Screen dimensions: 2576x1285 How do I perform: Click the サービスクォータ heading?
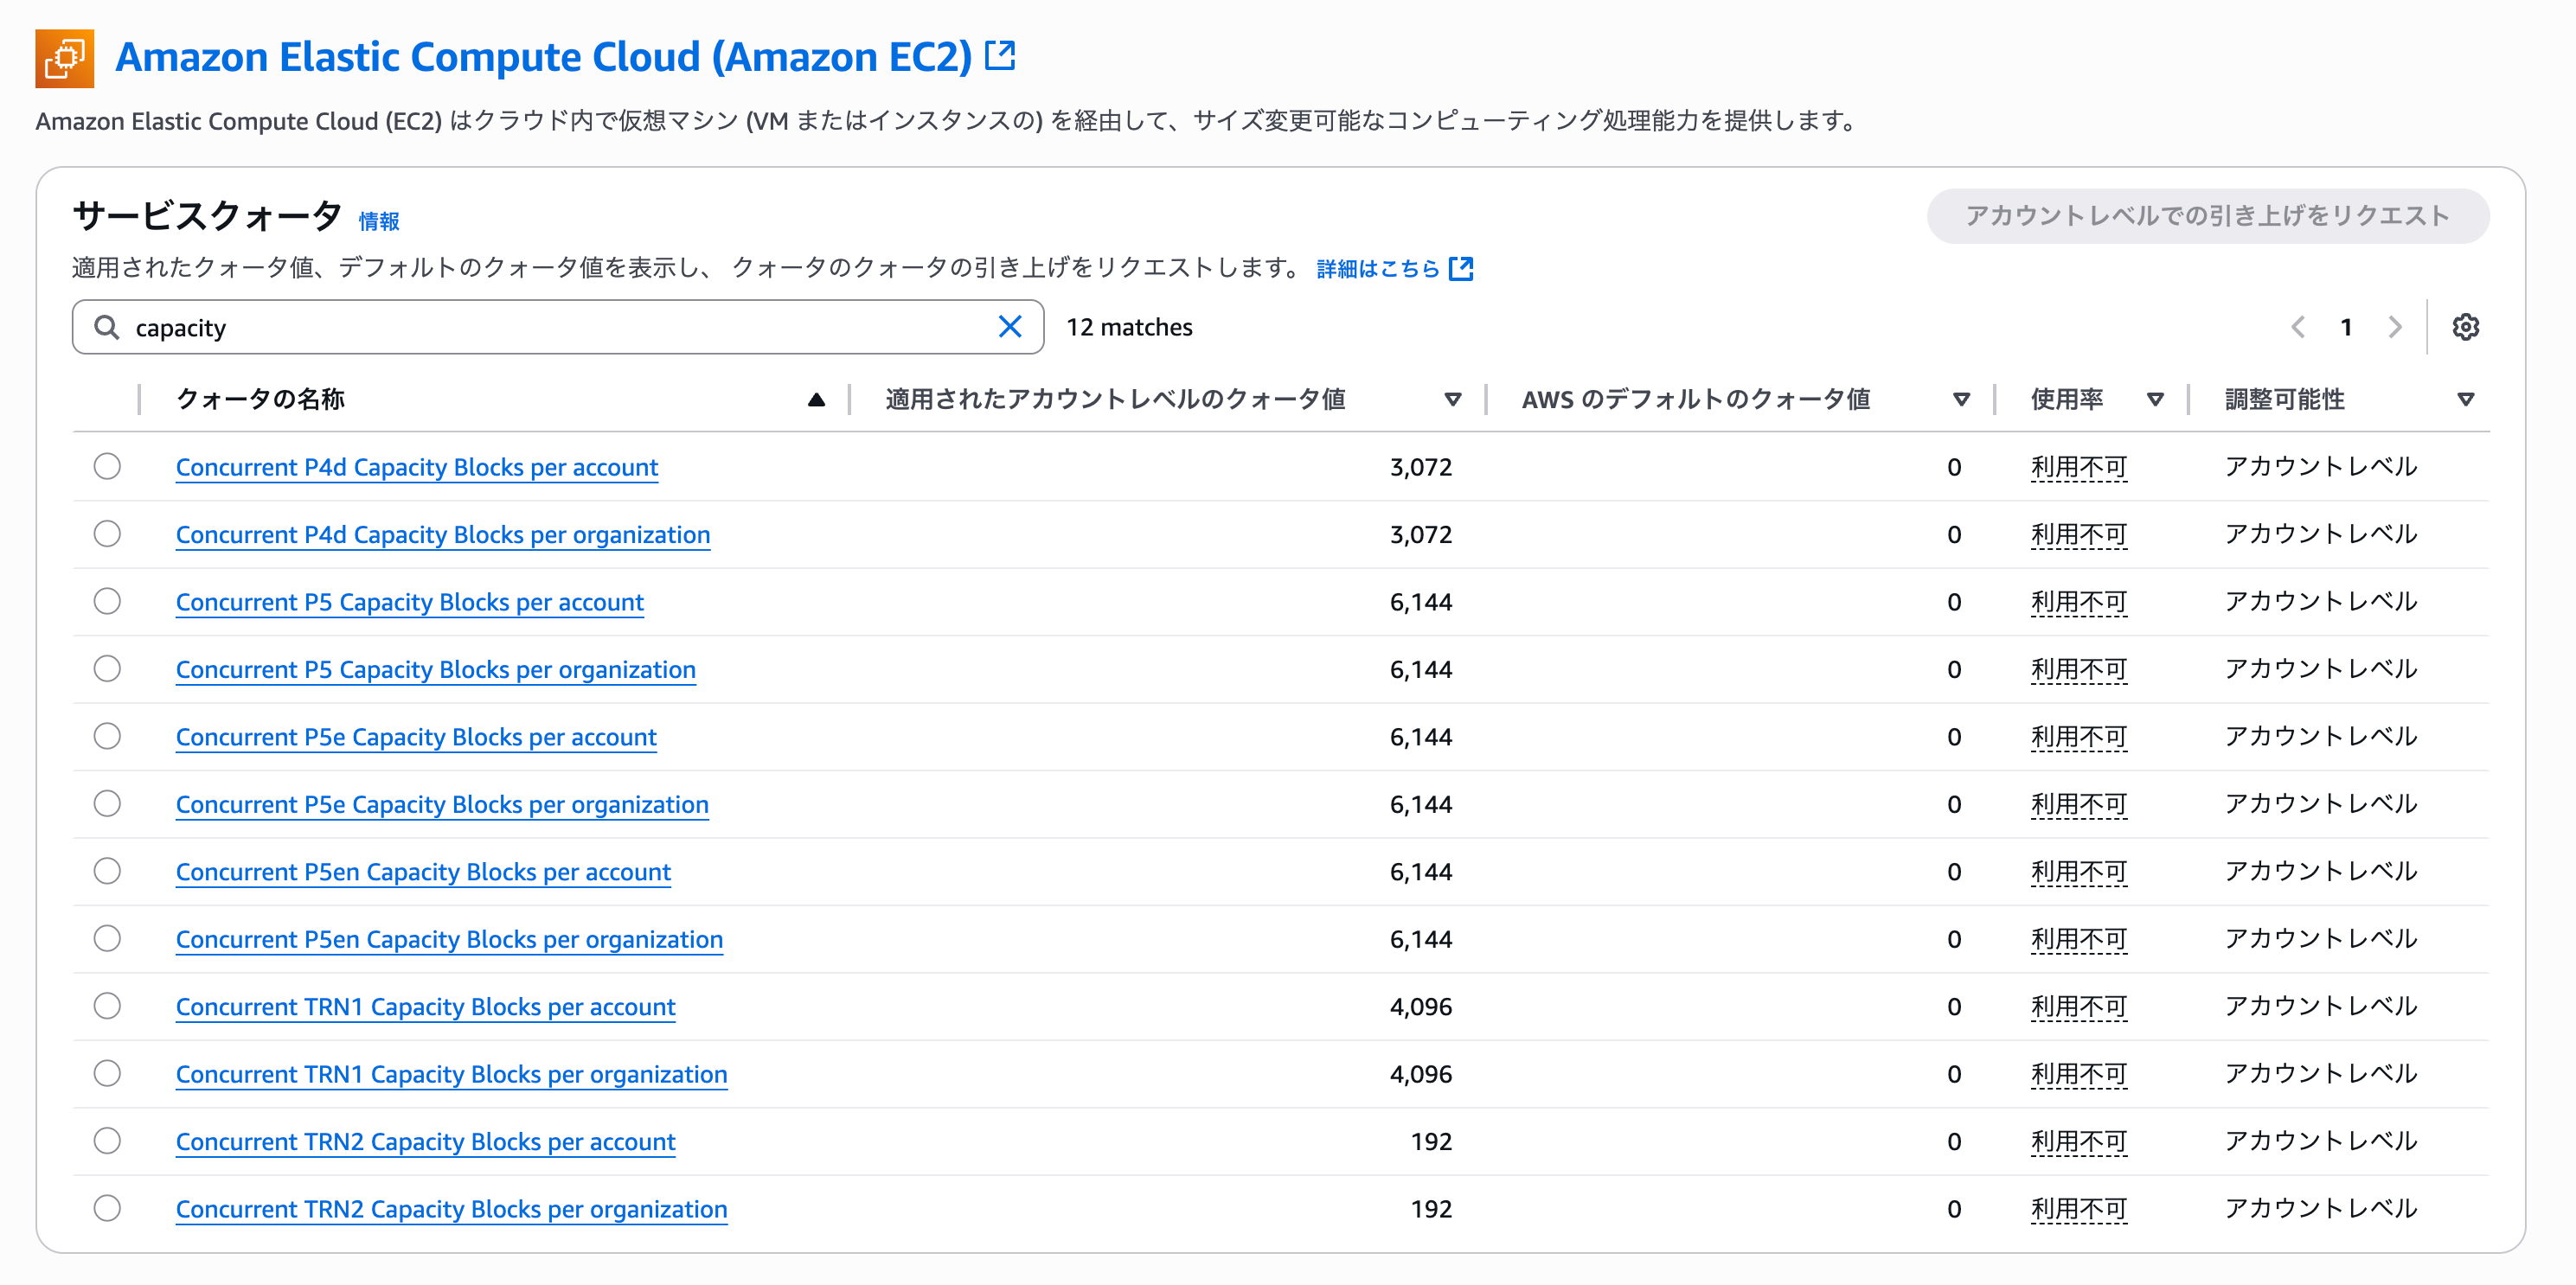(208, 216)
